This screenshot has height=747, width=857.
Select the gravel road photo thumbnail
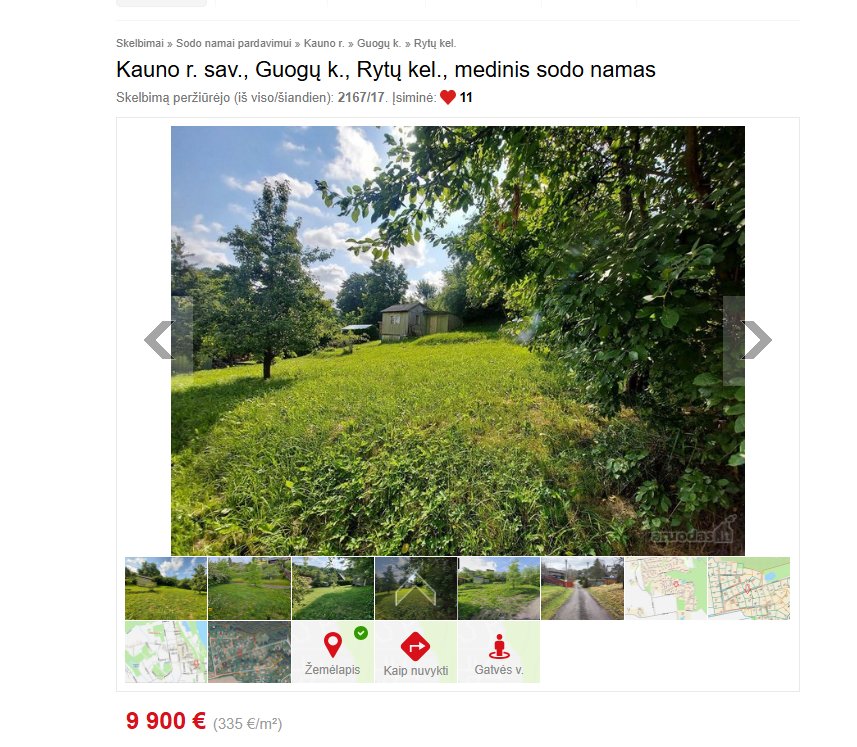coord(582,588)
